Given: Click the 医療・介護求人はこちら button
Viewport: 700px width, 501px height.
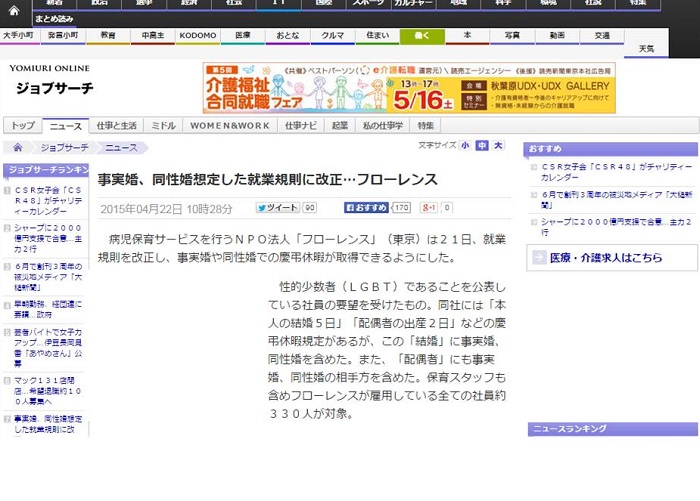Looking at the screenshot, I should (612, 258).
